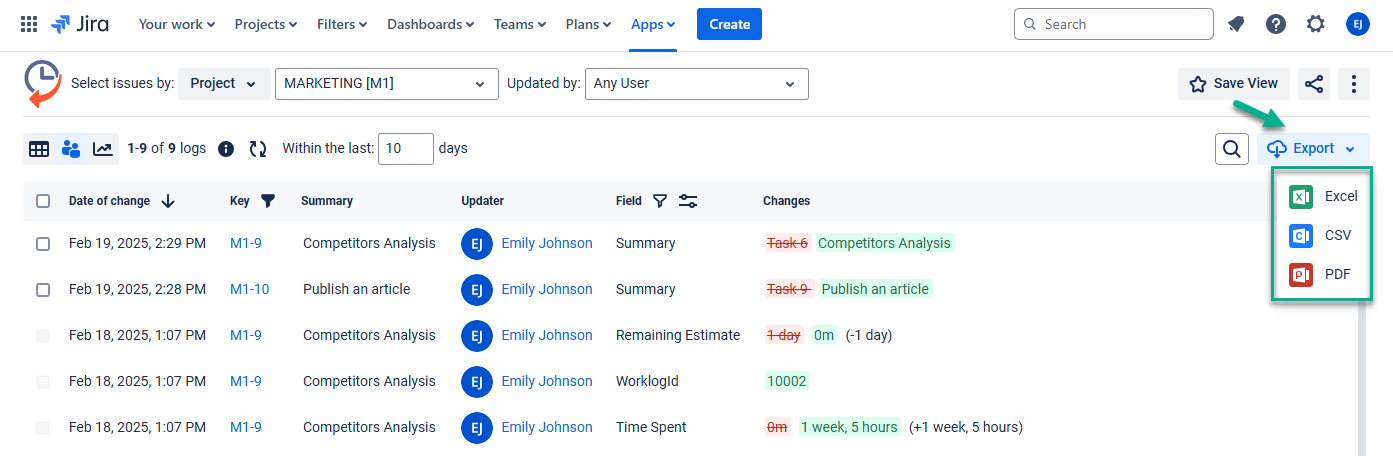This screenshot has width=1393, height=456.
Task: Open the help question mark icon
Action: (1276, 24)
